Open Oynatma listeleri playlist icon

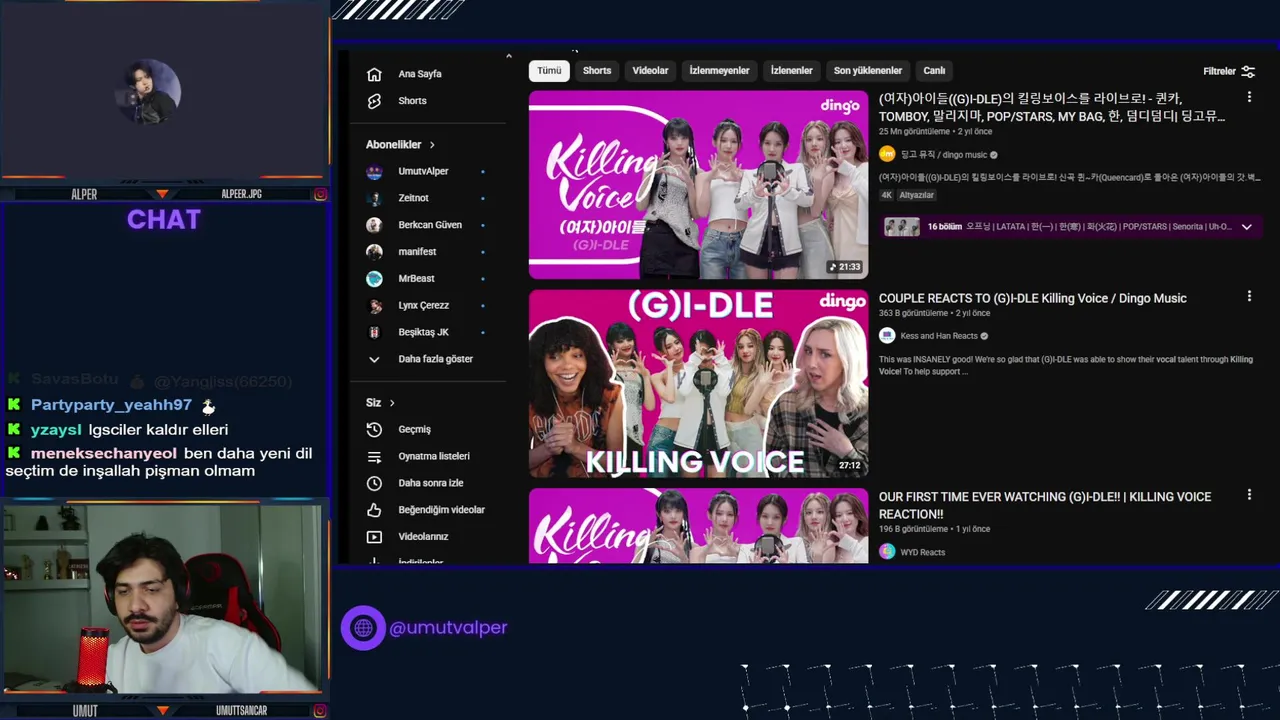click(374, 456)
